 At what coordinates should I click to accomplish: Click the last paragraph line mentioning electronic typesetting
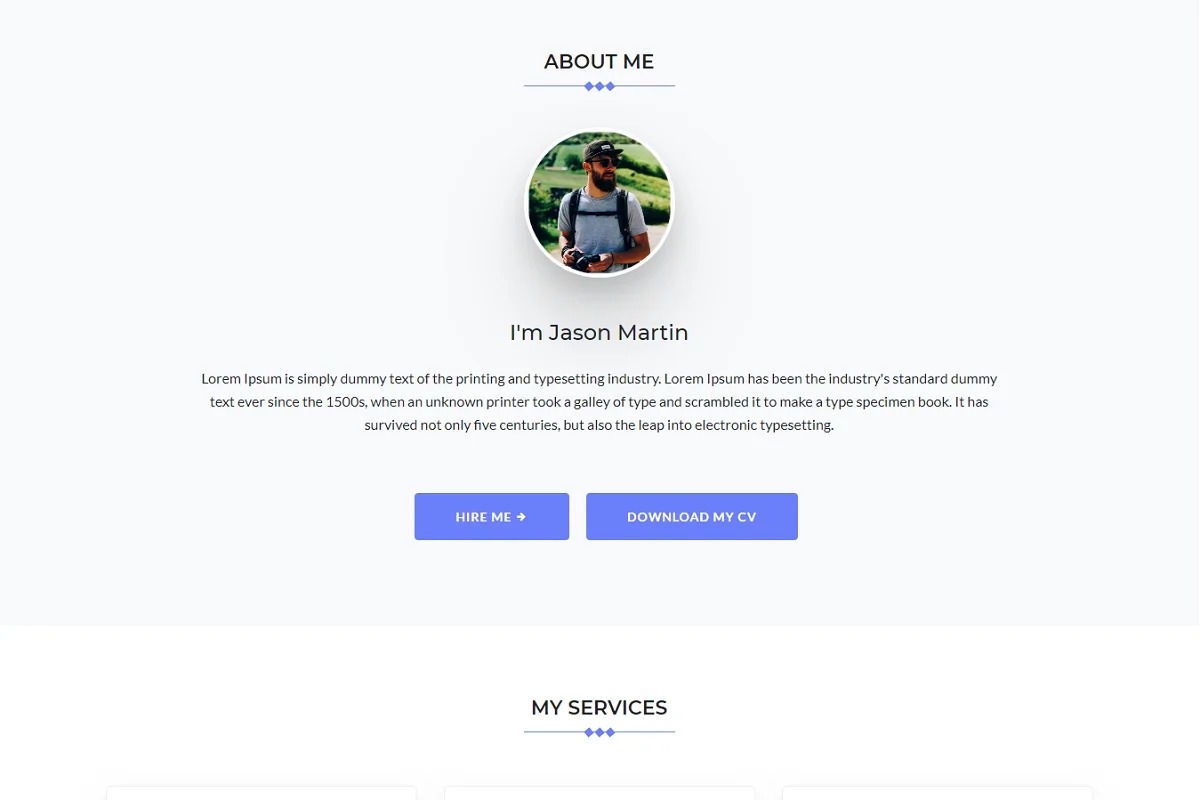point(599,425)
